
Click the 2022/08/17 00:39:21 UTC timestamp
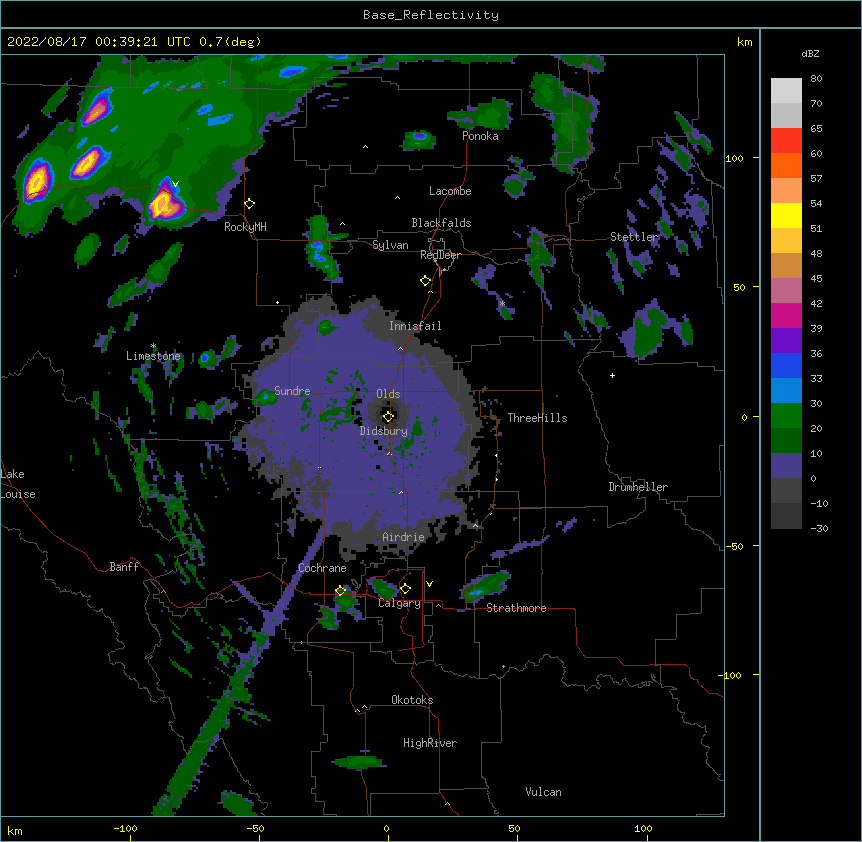(x=98, y=42)
